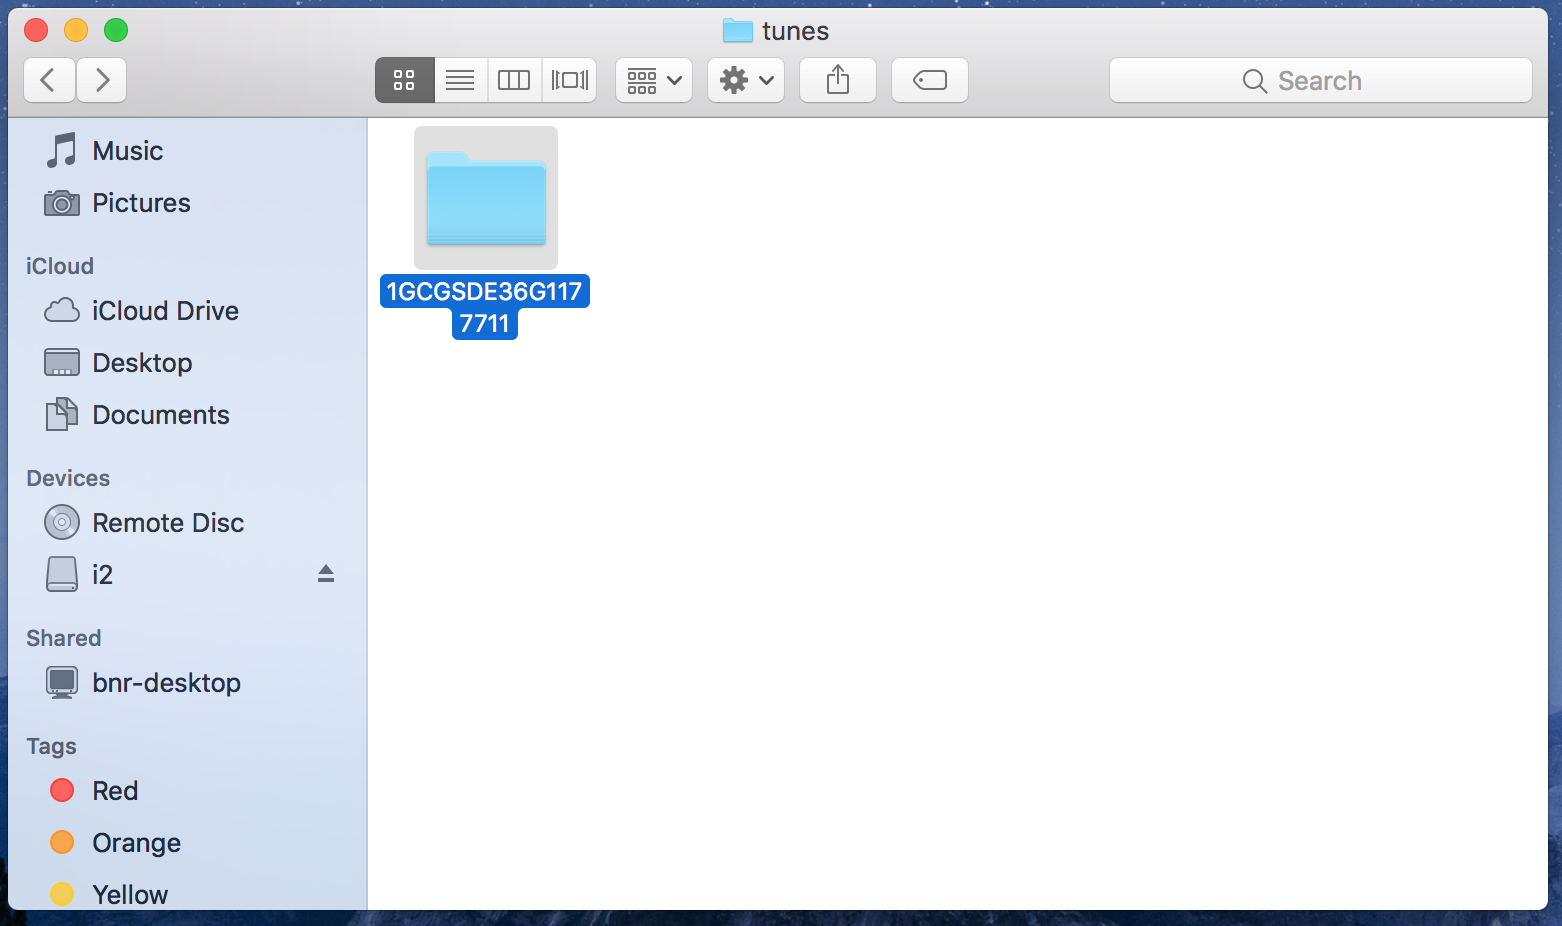Click the Music note icon
Image resolution: width=1562 pixels, height=926 pixels.
click(62, 151)
